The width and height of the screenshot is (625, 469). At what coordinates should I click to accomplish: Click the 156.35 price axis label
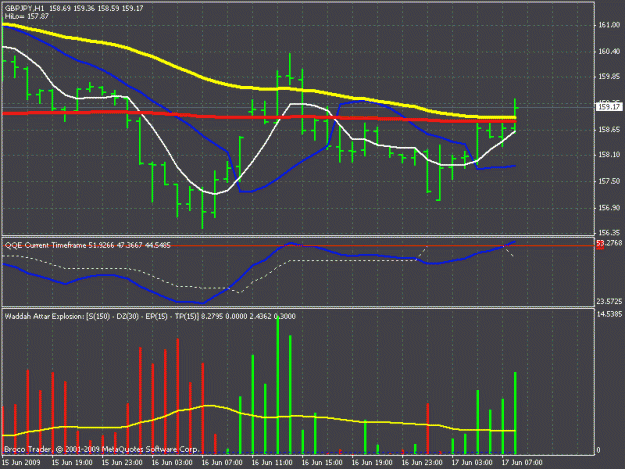(x=609, y=232)
